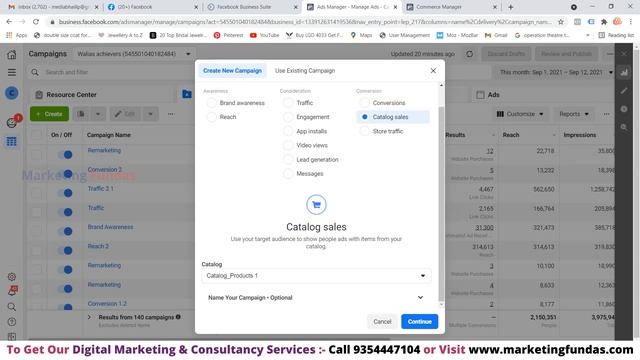This screenshot has height=360, width=640.
Task: Open the notifications face icon with red badge
Action: pyautogui.click(x=12, y=122)
